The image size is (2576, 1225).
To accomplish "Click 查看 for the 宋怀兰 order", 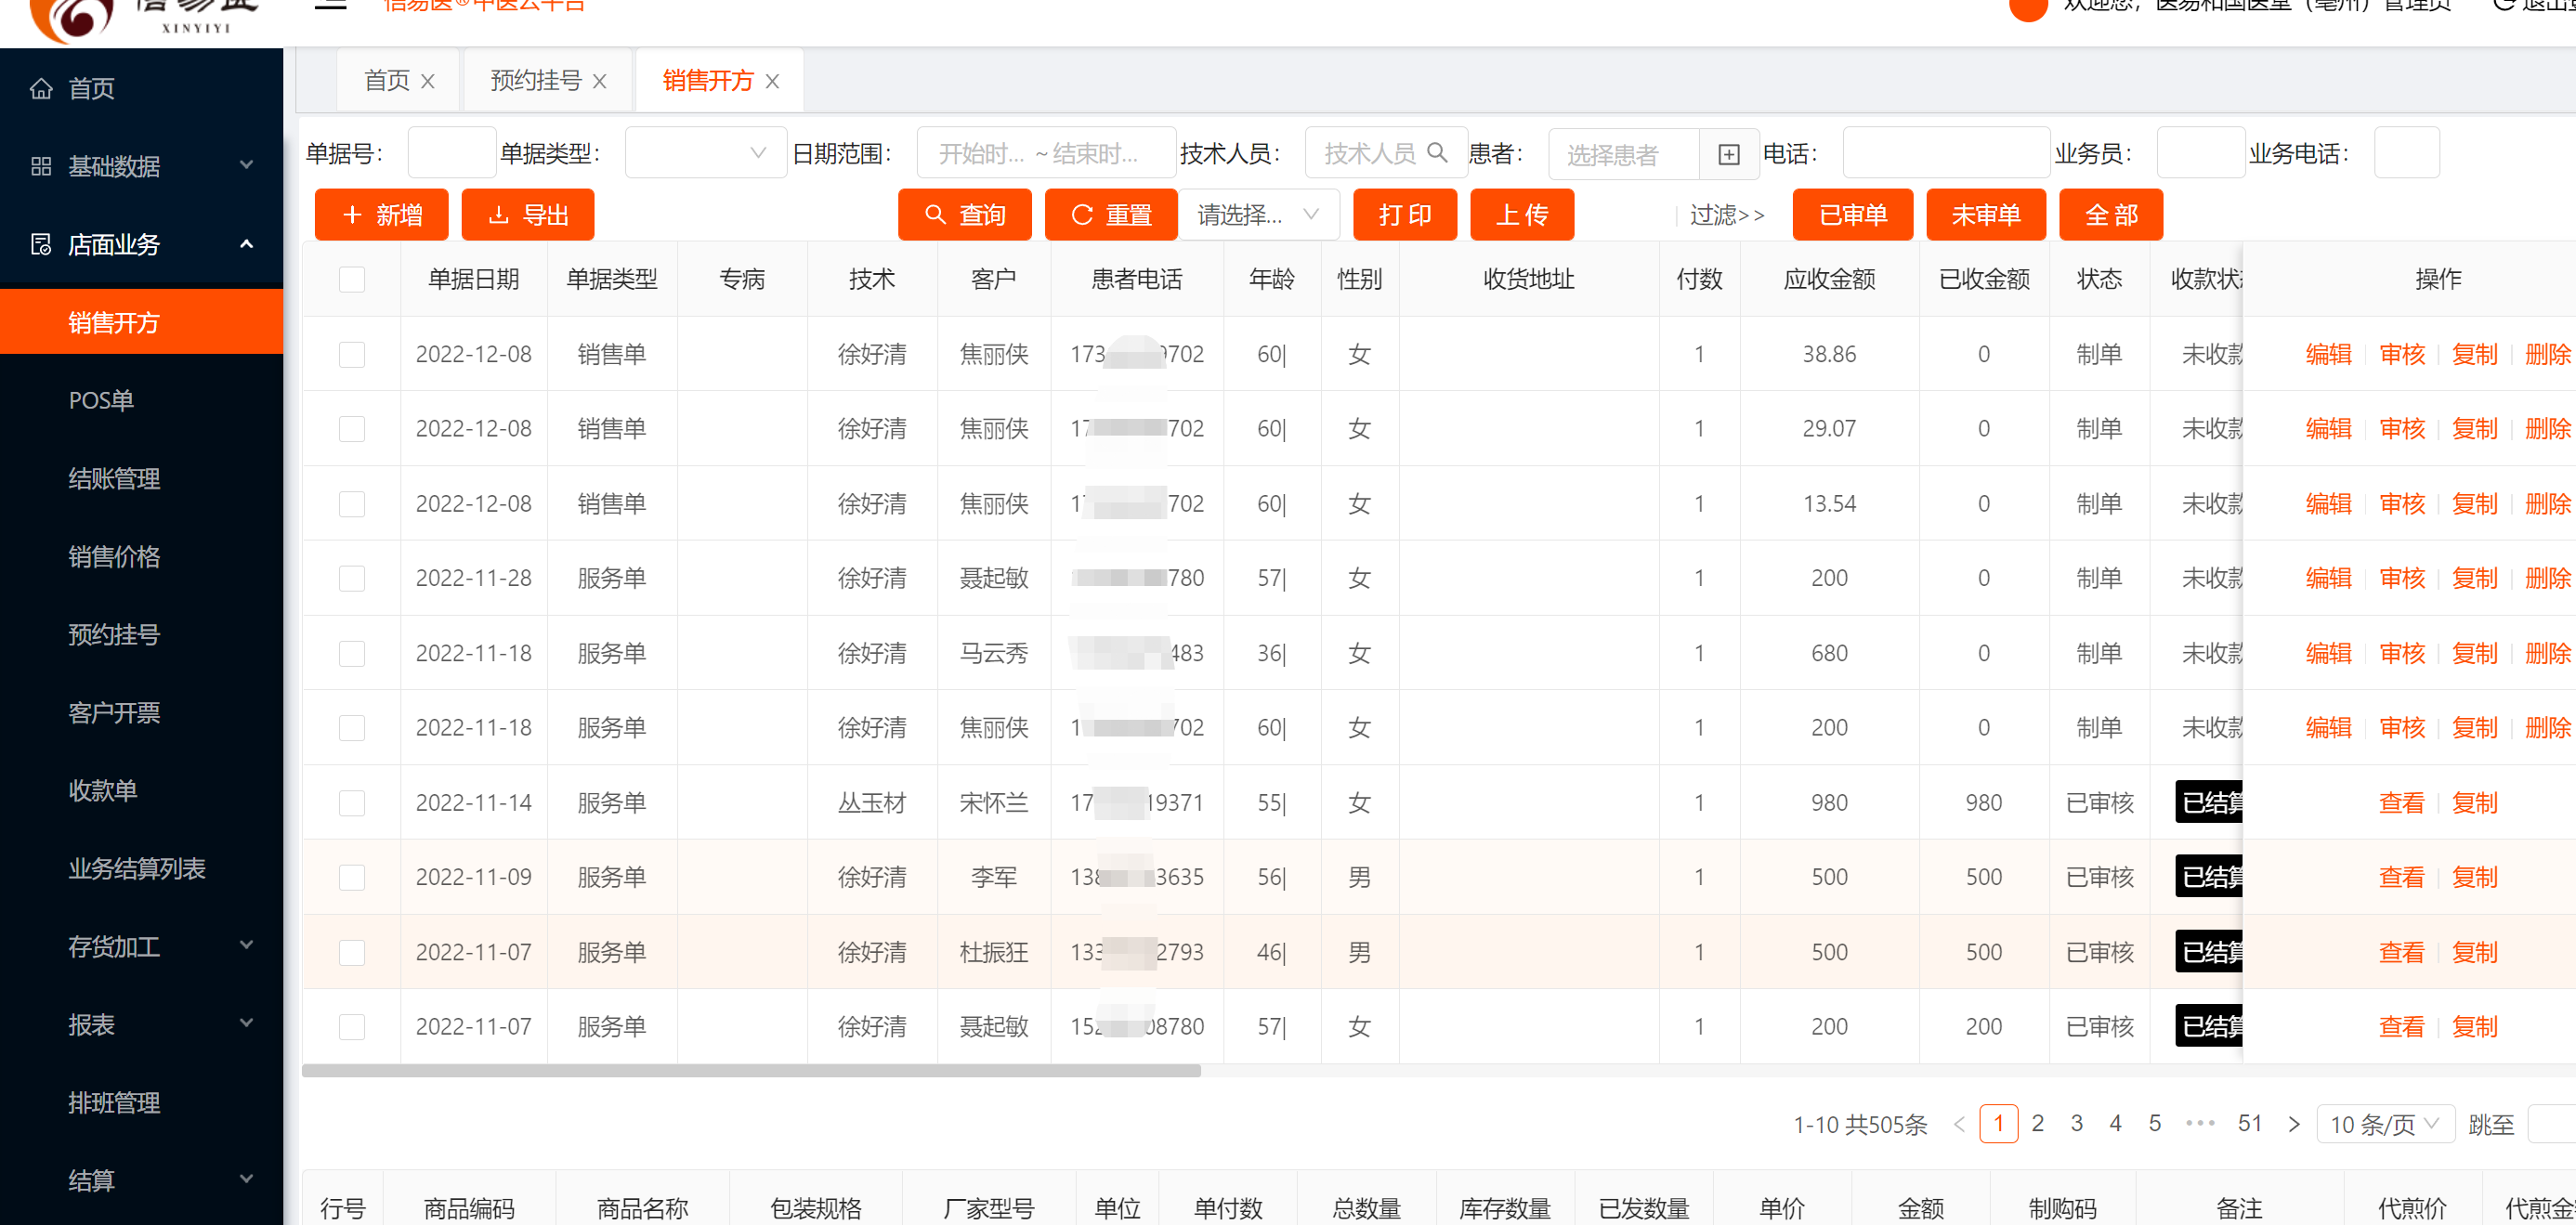I will click(x=2402, y=802).
